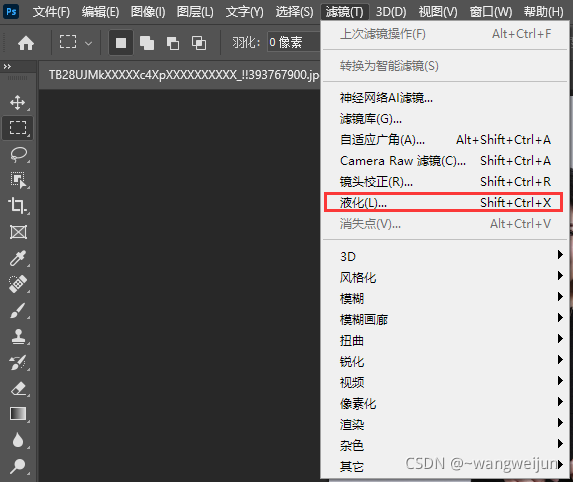Open 滤镜库(G)... filter gallery
573x482 pixels.
(x=444, y=119)
